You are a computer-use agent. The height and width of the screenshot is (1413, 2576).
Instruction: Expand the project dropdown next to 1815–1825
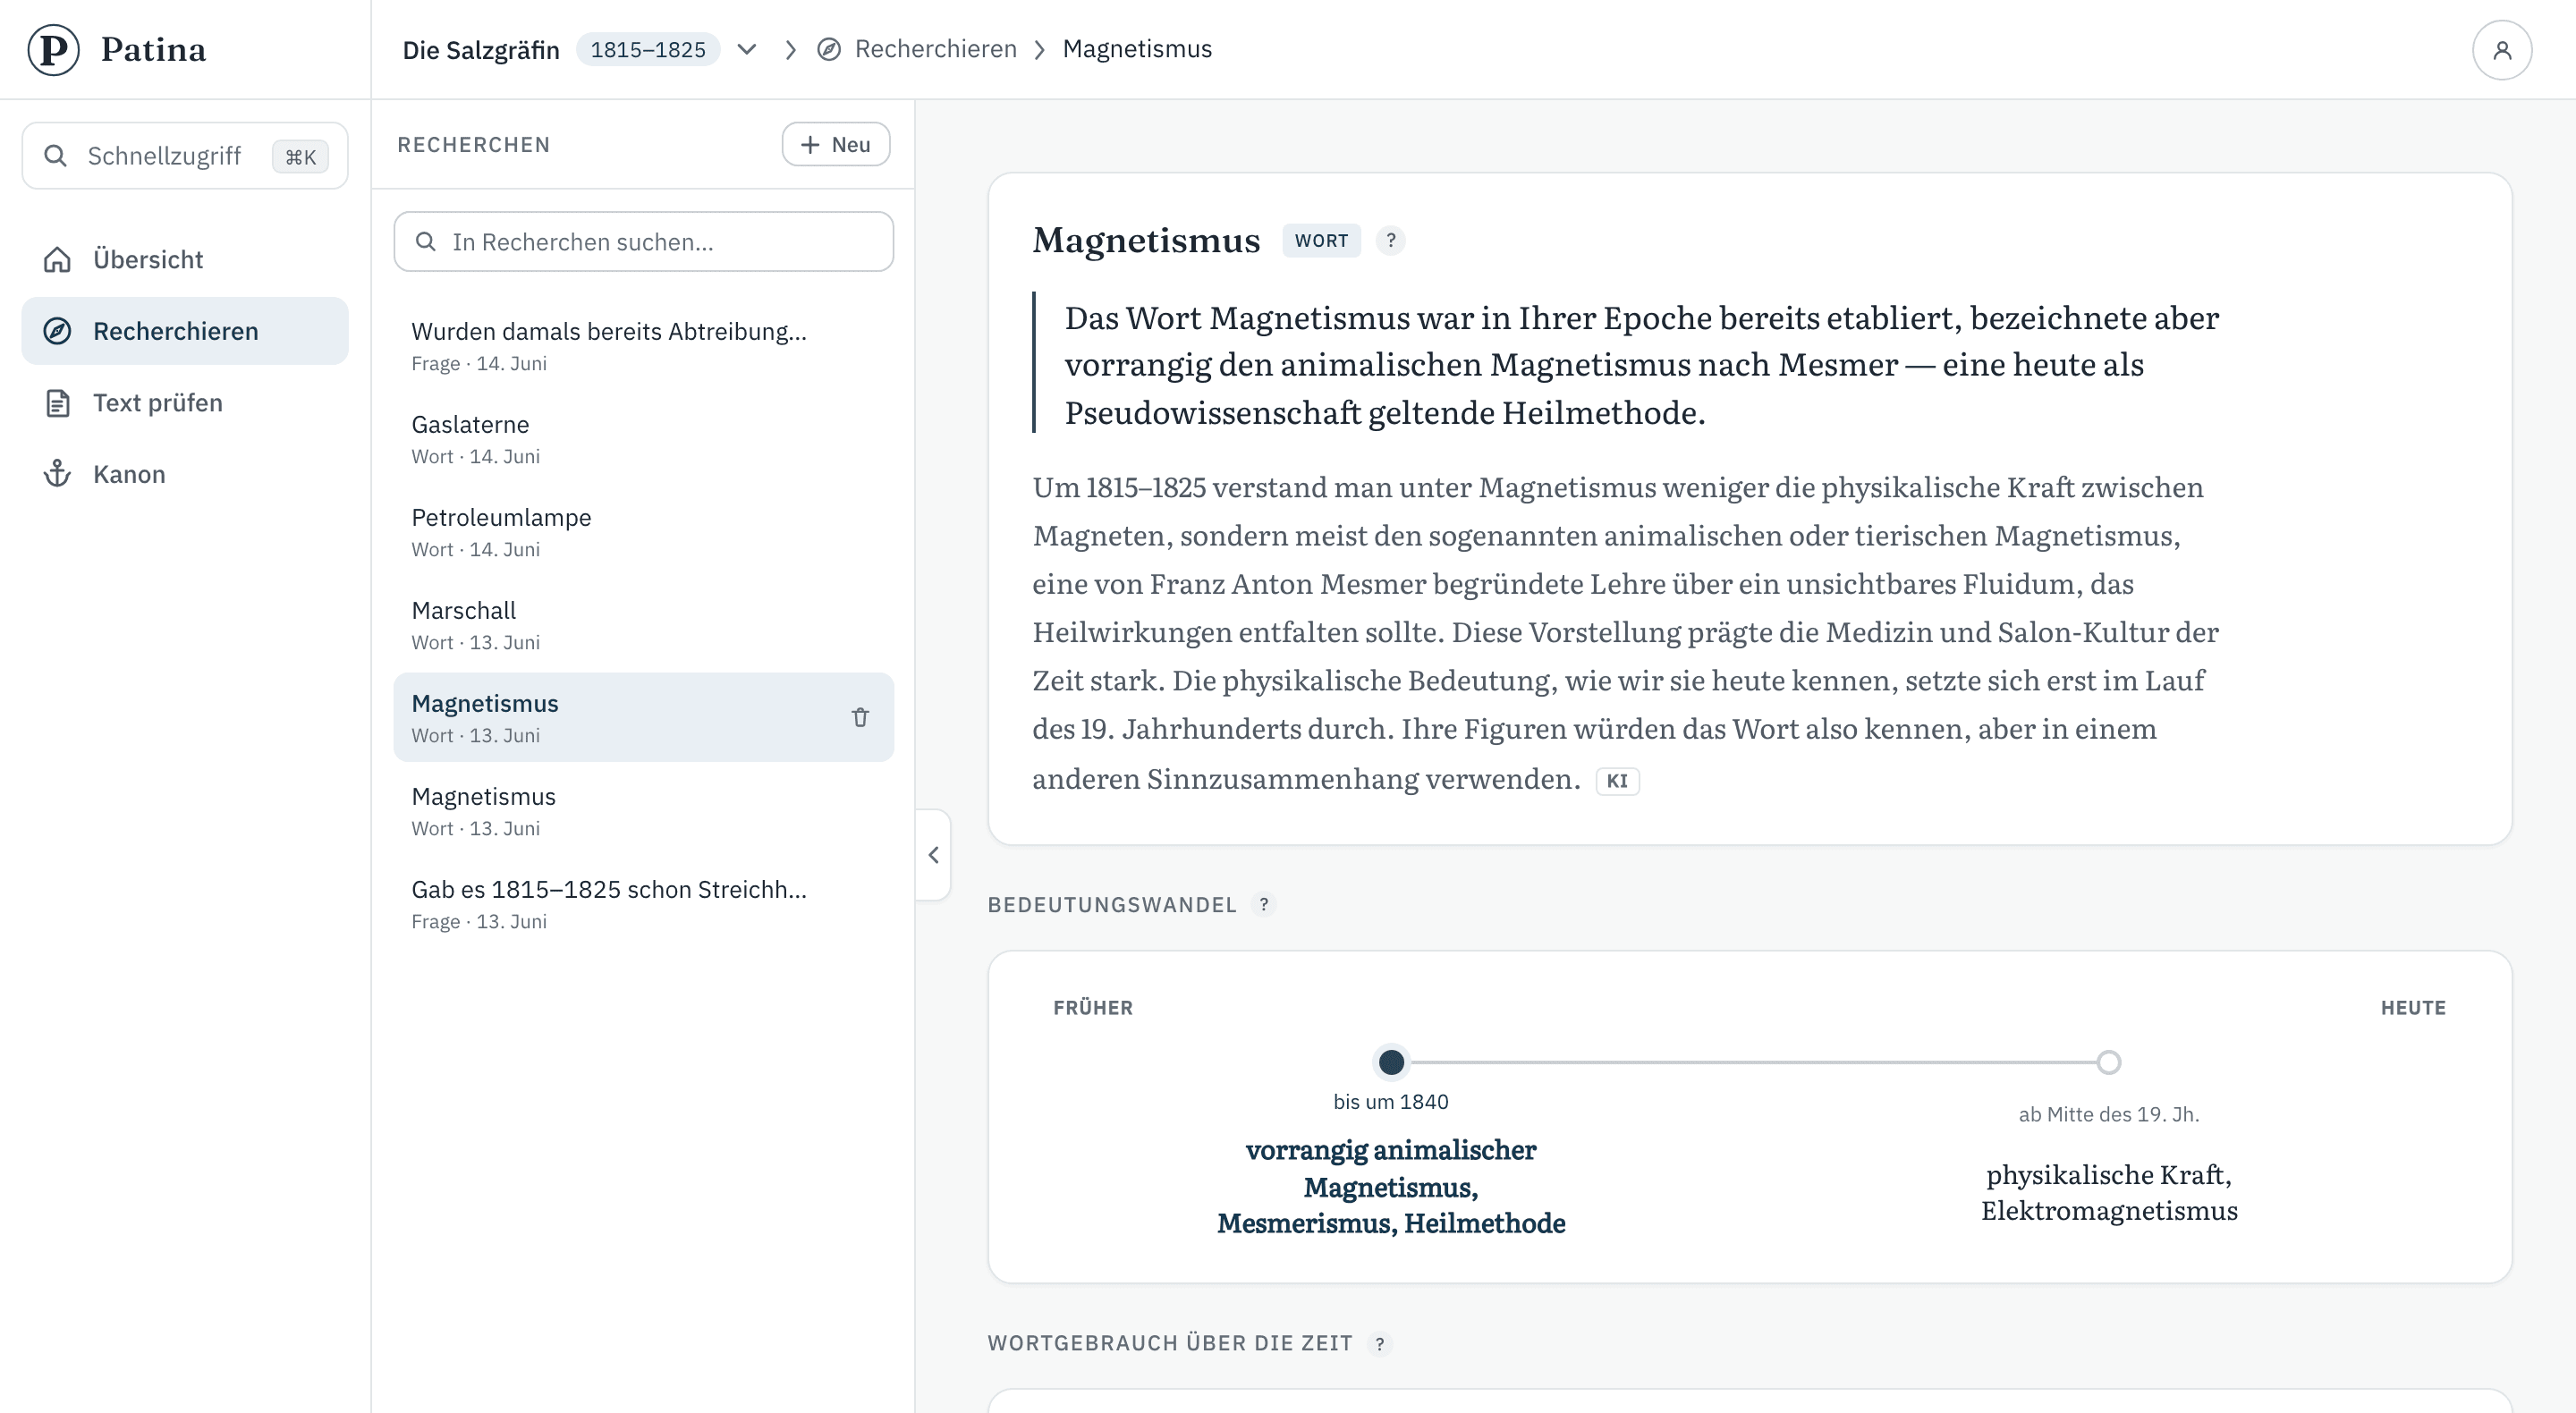(746, 49)
